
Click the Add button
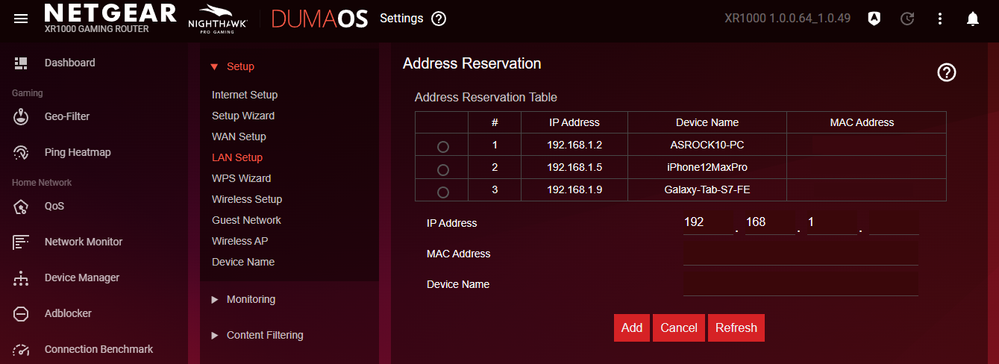pos(632,328)
